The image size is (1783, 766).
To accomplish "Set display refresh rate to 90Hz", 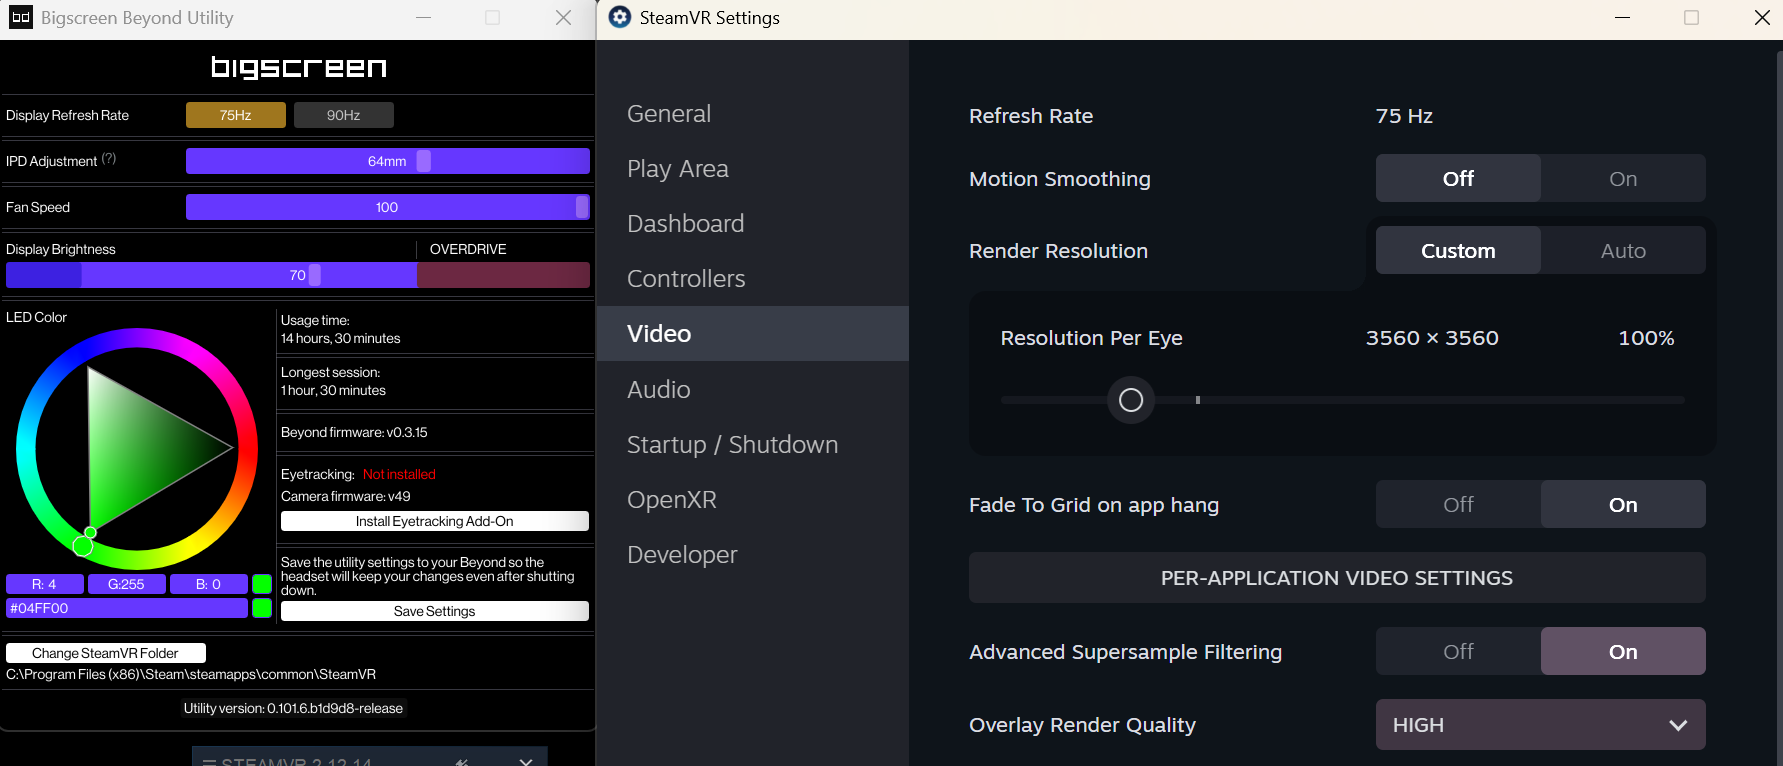I will (x=344, y=115).
